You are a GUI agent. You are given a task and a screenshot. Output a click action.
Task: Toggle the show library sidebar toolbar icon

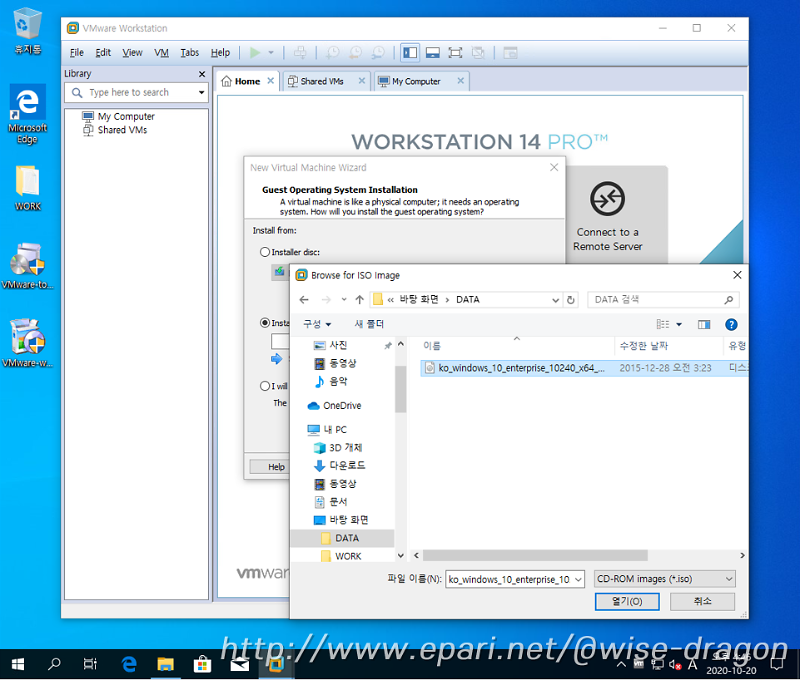[410, 53]
